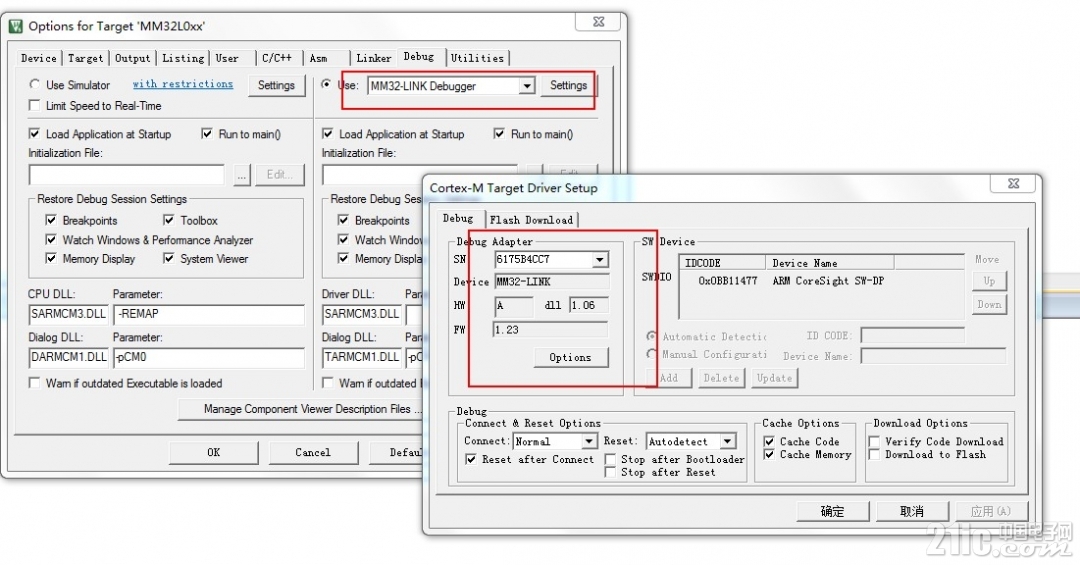Toggle Stop after Reset checkbox
The image size is (1080, 565).
click(x=610, y=472)
